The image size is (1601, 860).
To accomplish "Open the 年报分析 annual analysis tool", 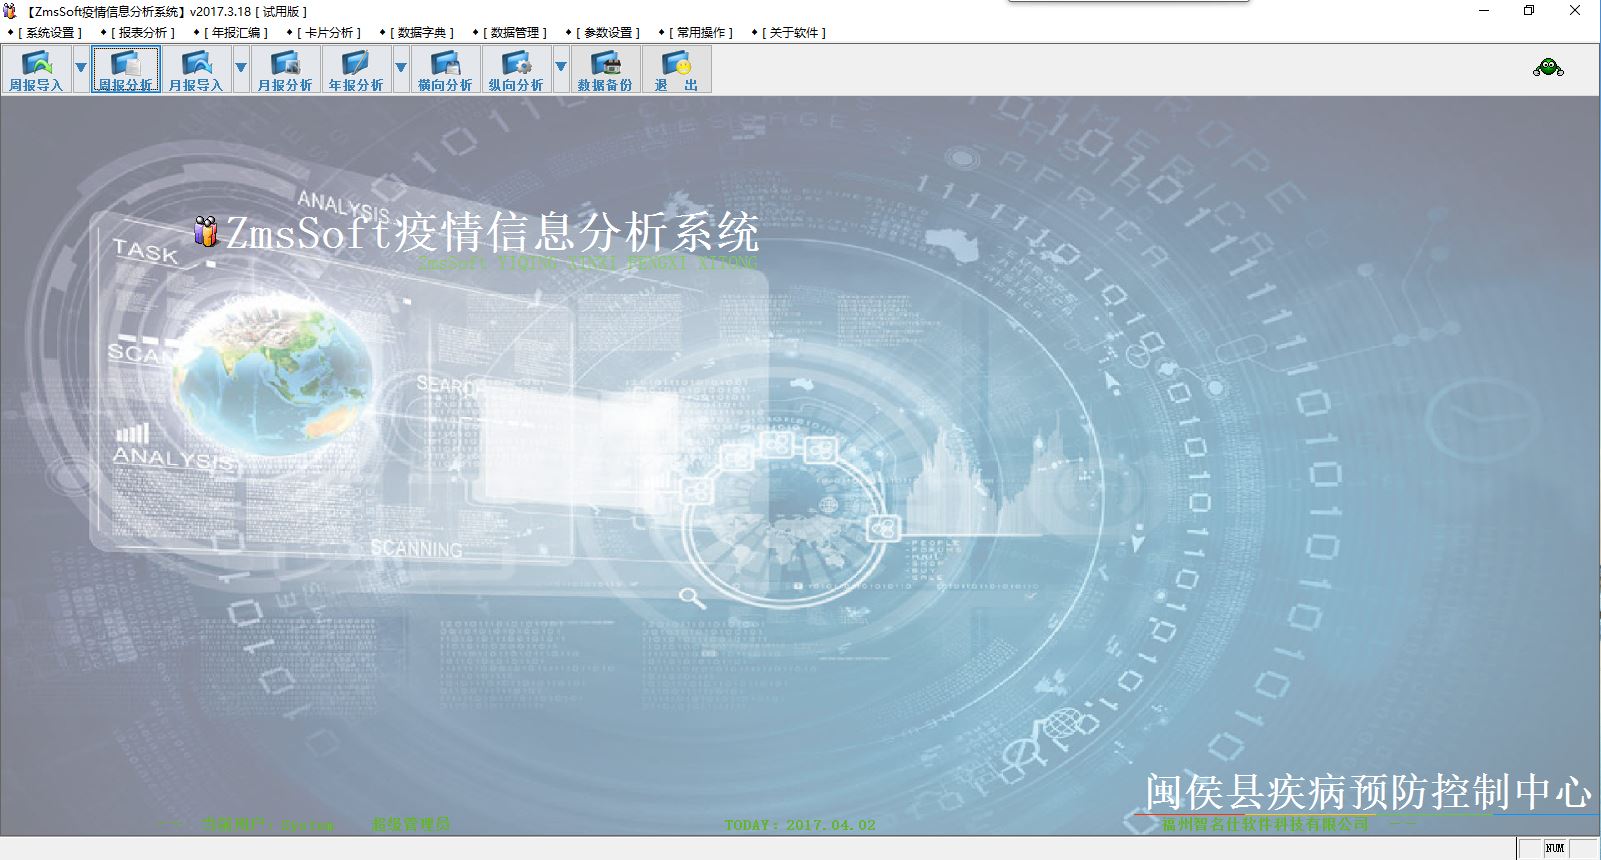I will click(356, 70).
